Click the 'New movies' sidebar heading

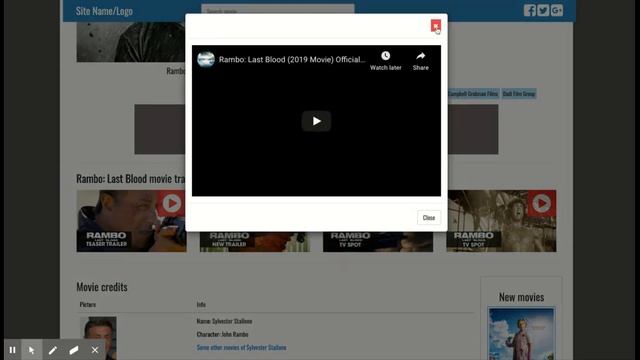[521, 297]
